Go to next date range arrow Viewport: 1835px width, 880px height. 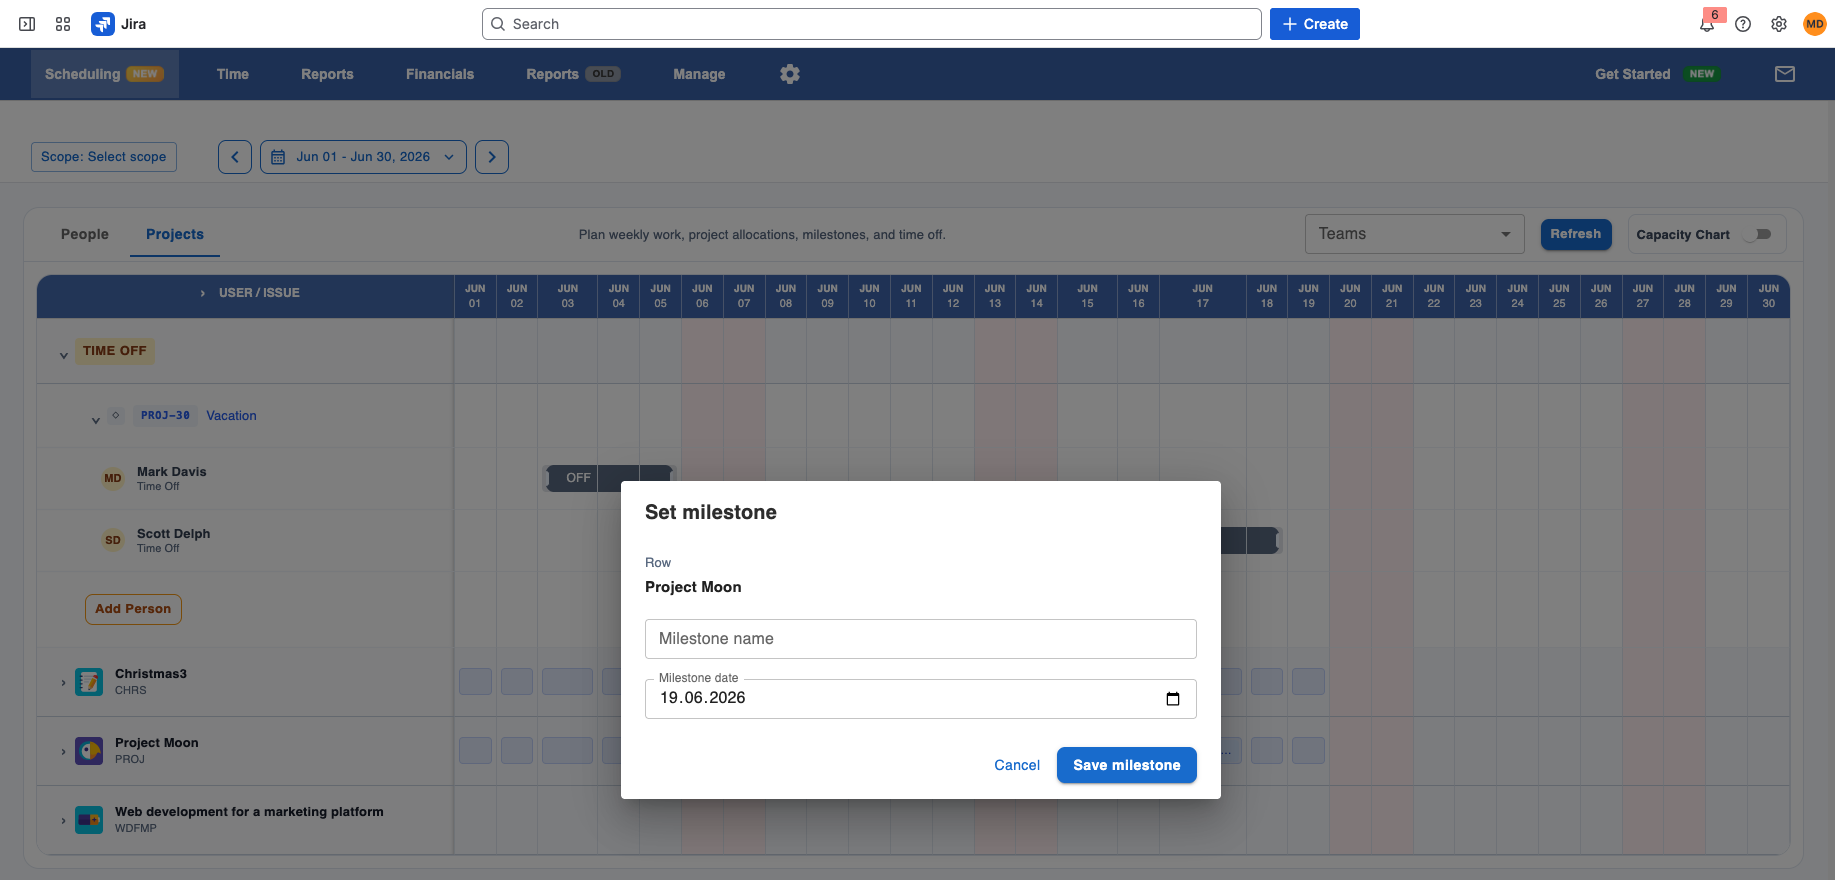point(492,157)
